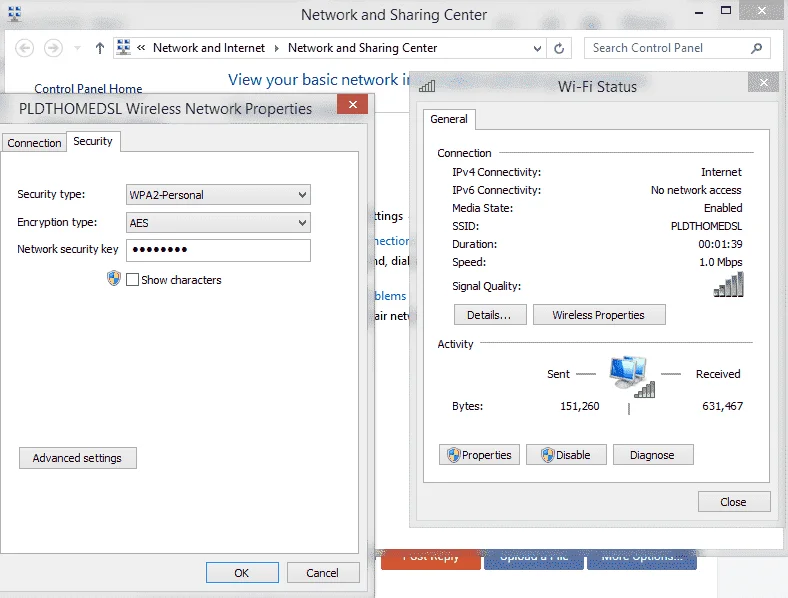
Task: Close the Wi-Fi Status dialog with X
Action: (x=763, y=82)
